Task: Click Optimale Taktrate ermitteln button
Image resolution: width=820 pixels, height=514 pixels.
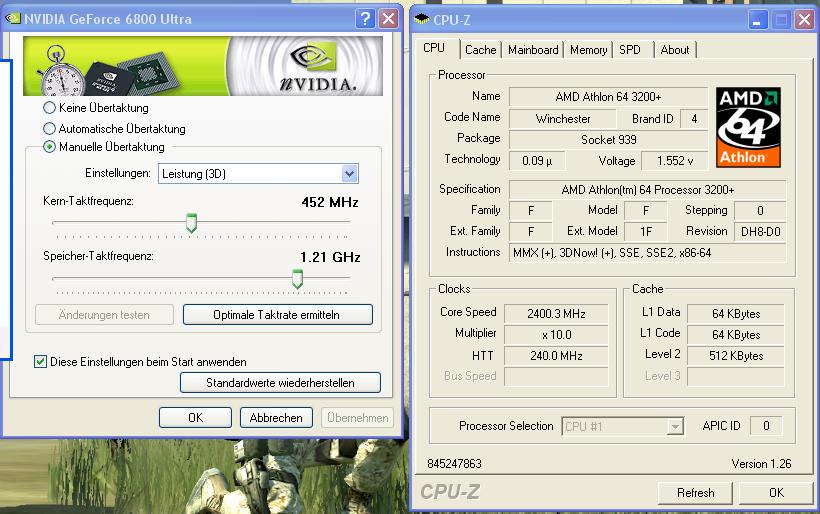Action: coord(278,315)
